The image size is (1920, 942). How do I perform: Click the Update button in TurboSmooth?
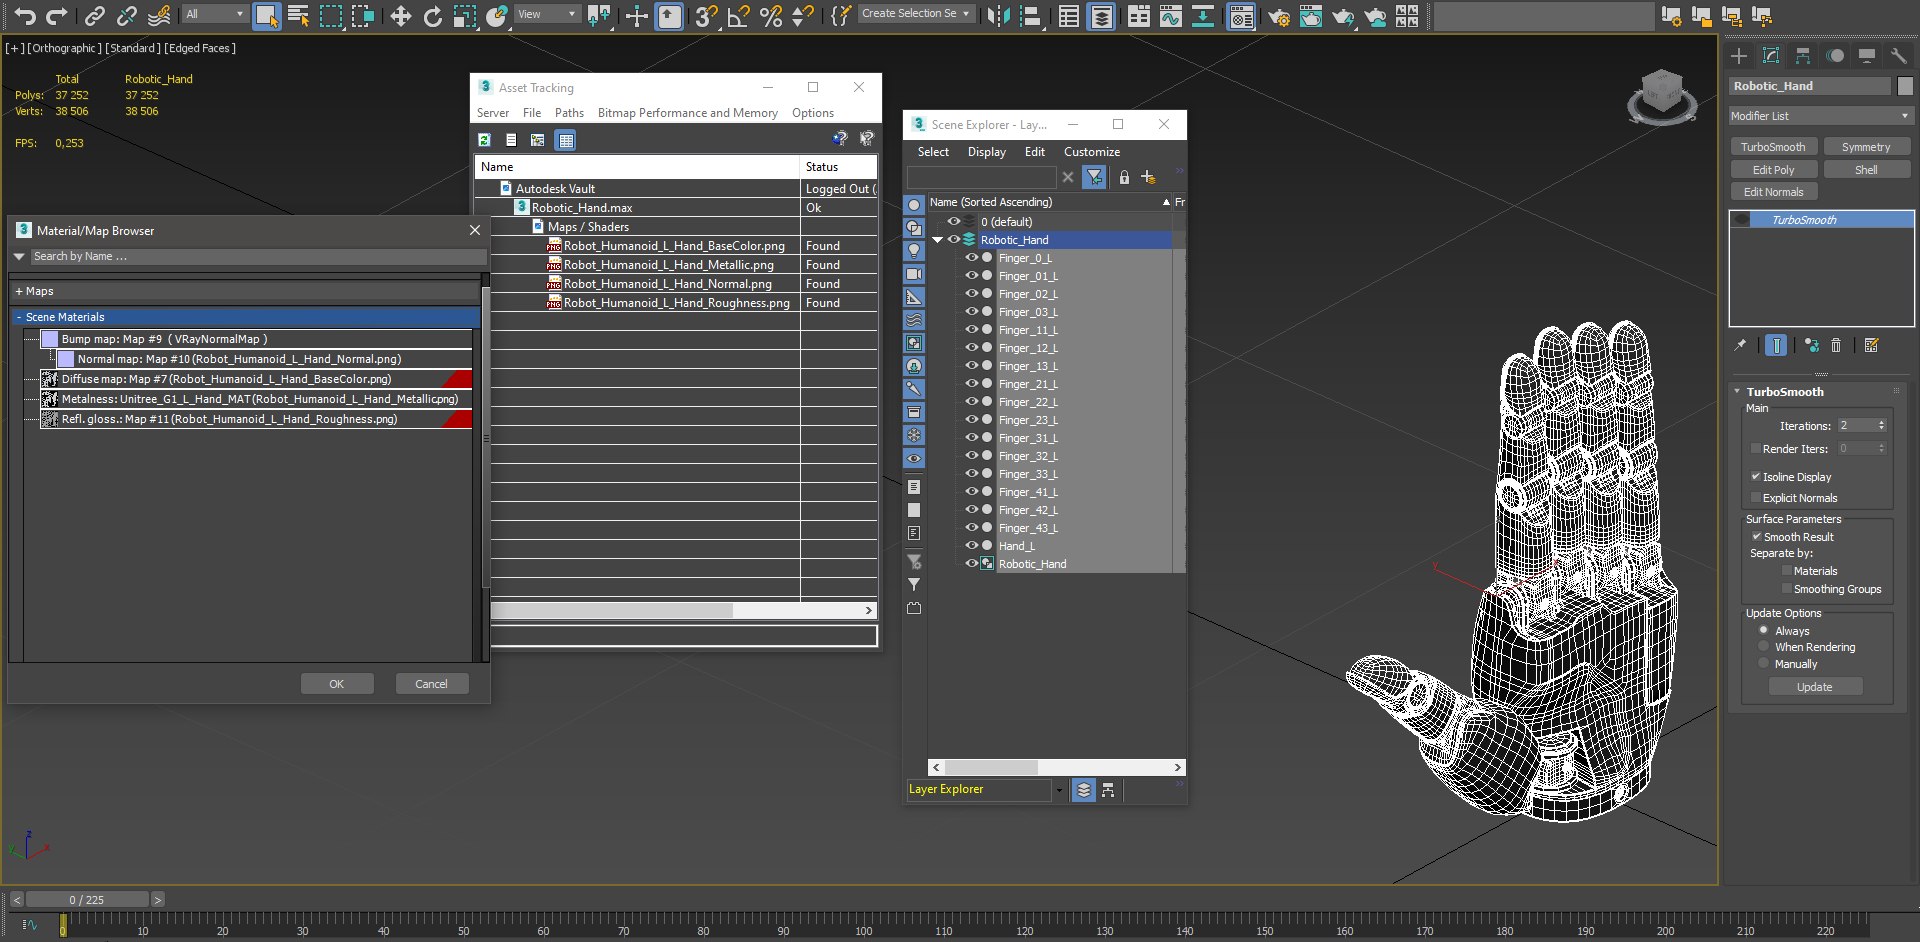pos(1814,687)
